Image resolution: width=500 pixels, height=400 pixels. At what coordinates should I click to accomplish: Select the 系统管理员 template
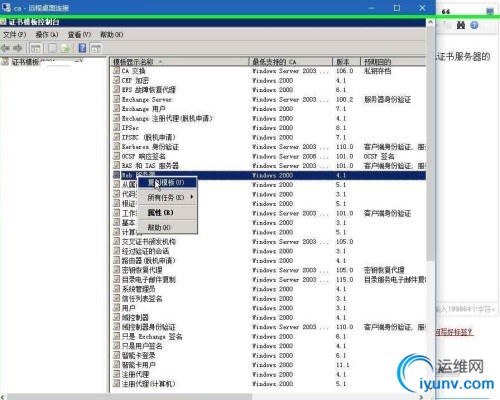[x=138, y=289]
